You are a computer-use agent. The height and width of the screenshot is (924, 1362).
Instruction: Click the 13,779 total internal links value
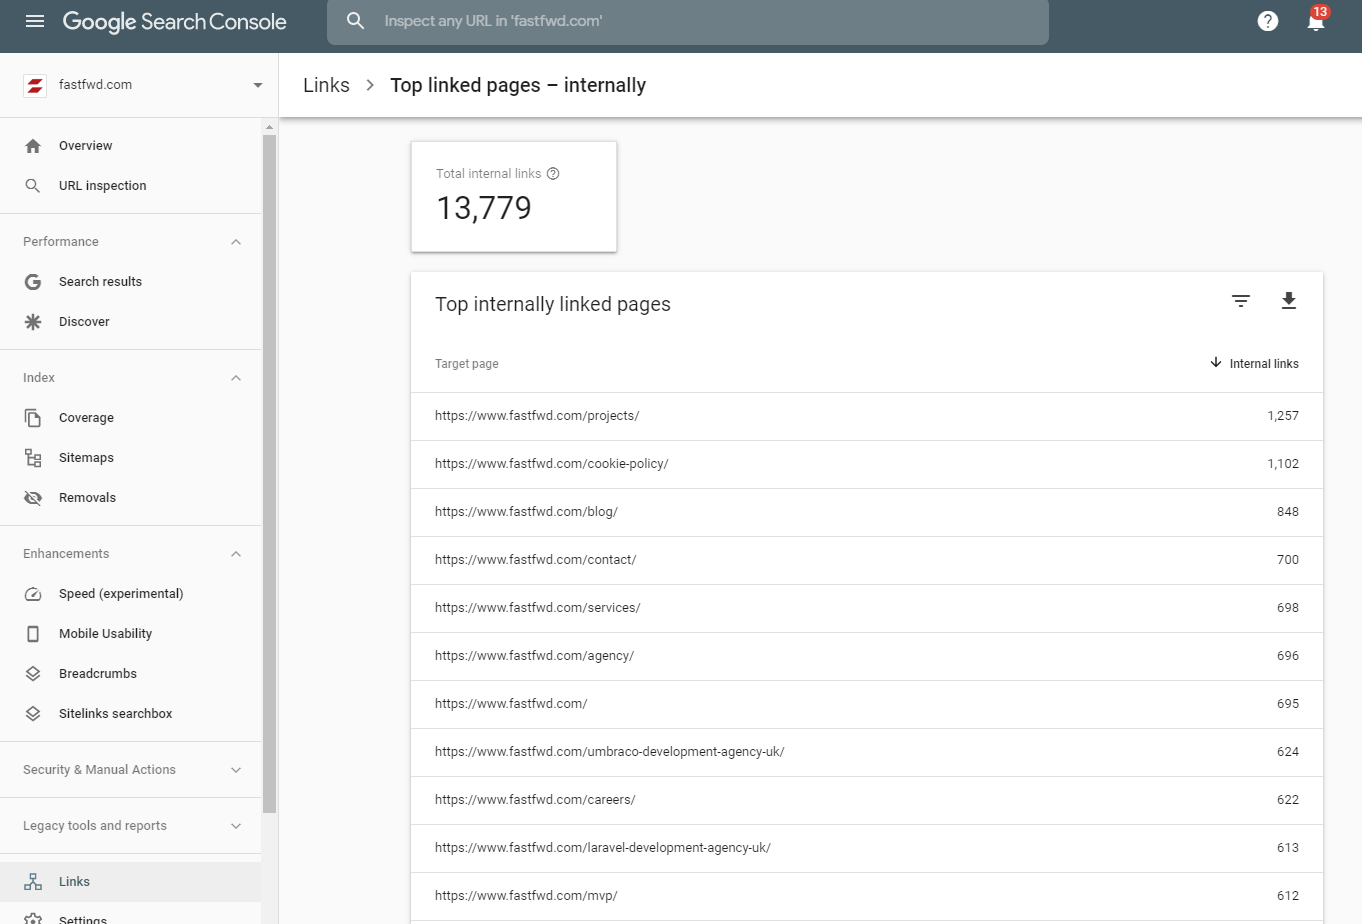(x=484, y=208)
